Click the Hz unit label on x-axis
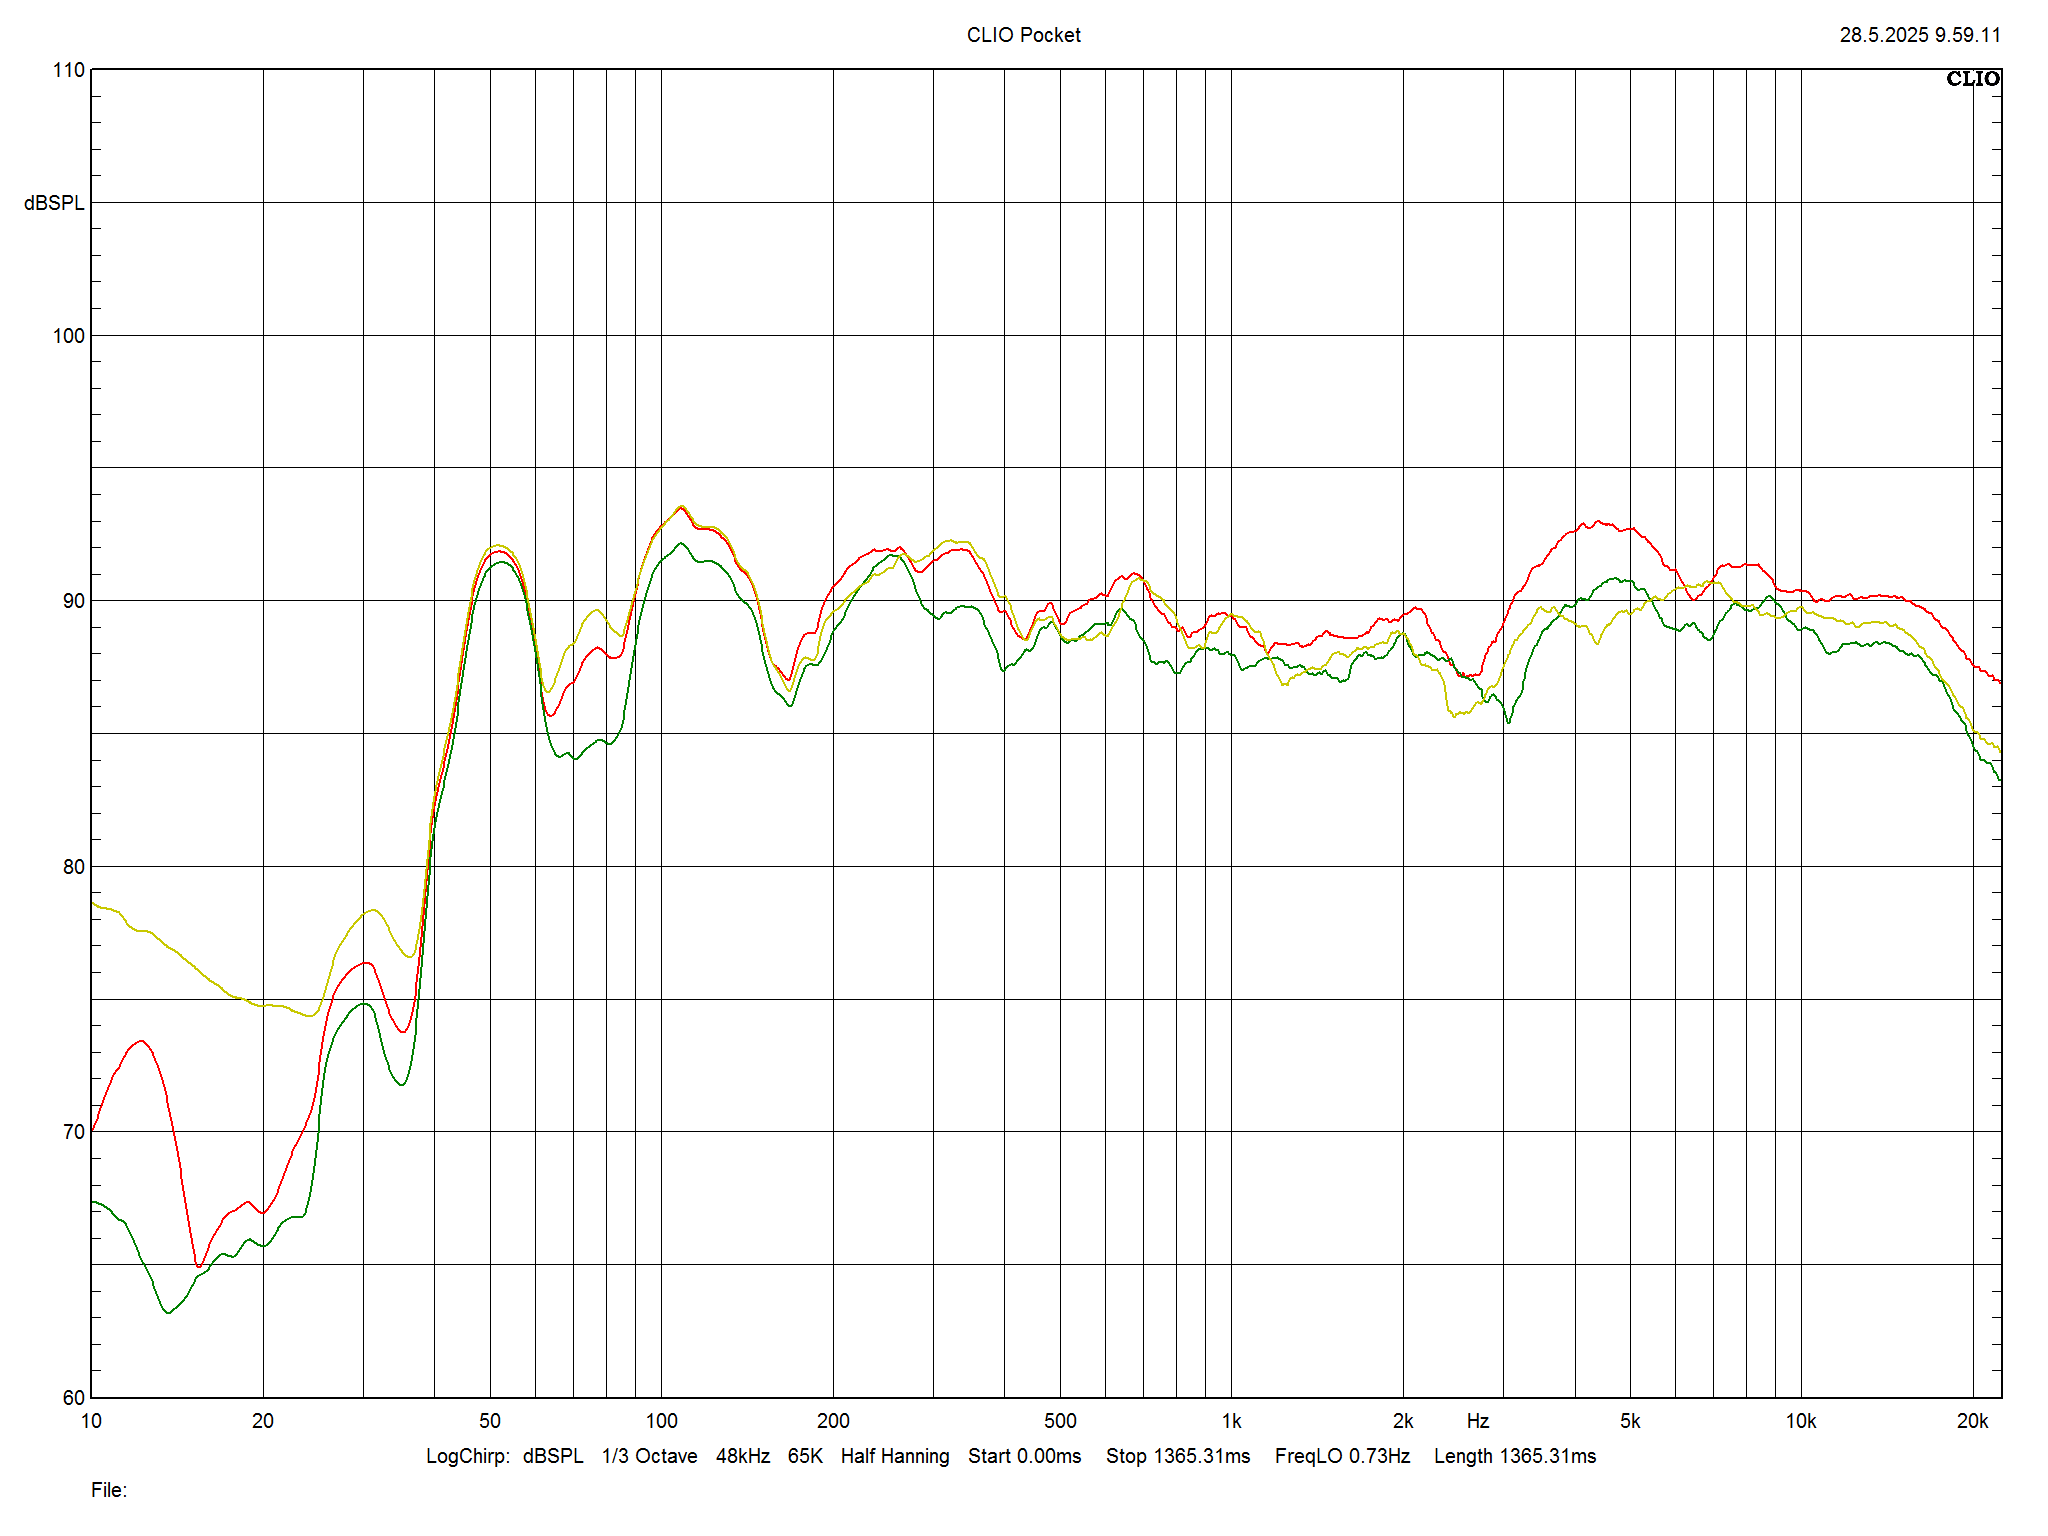 (1477, 1421)
